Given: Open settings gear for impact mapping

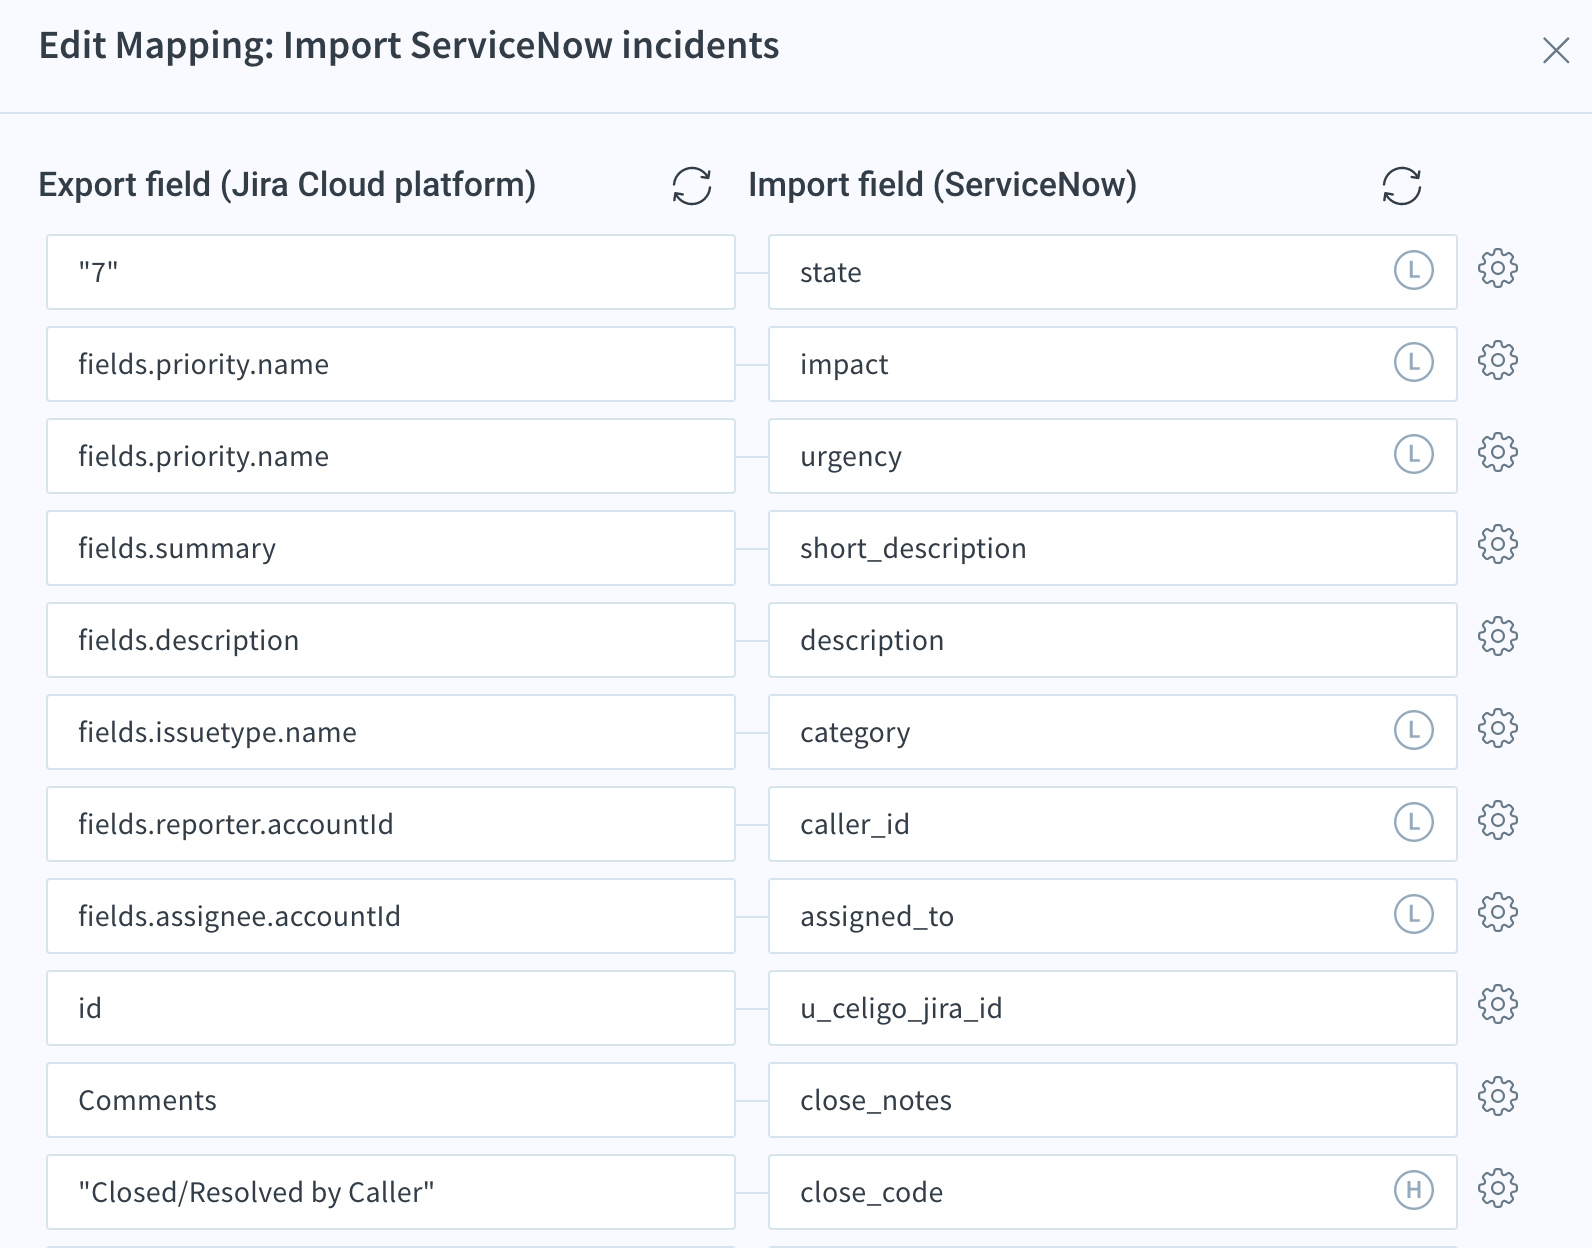Looking at the screenshot, I should (x=1498, y=360).
